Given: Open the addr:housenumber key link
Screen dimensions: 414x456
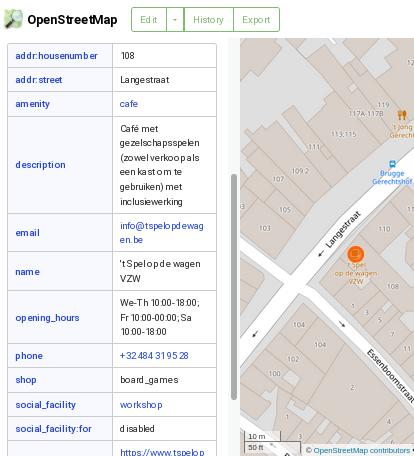Looking at the screenshot, I should point(56,56).
